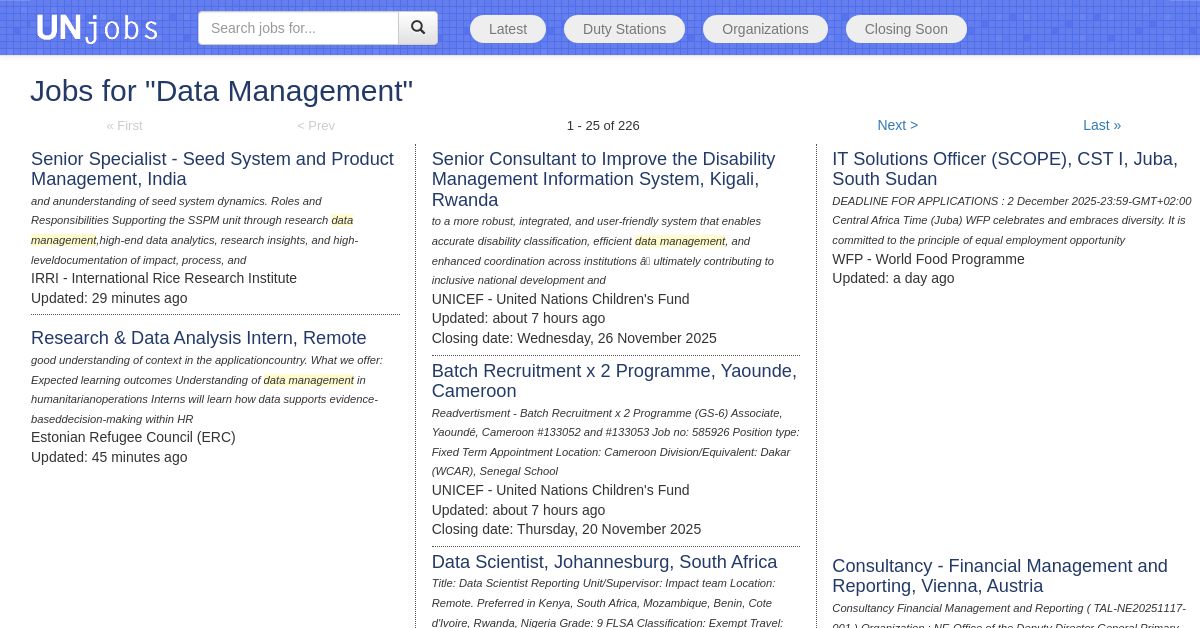Screen dimensions: 1200x628
Task: Open Data Scientist Johannesburg job posting
Action: (x=604, y=562)
